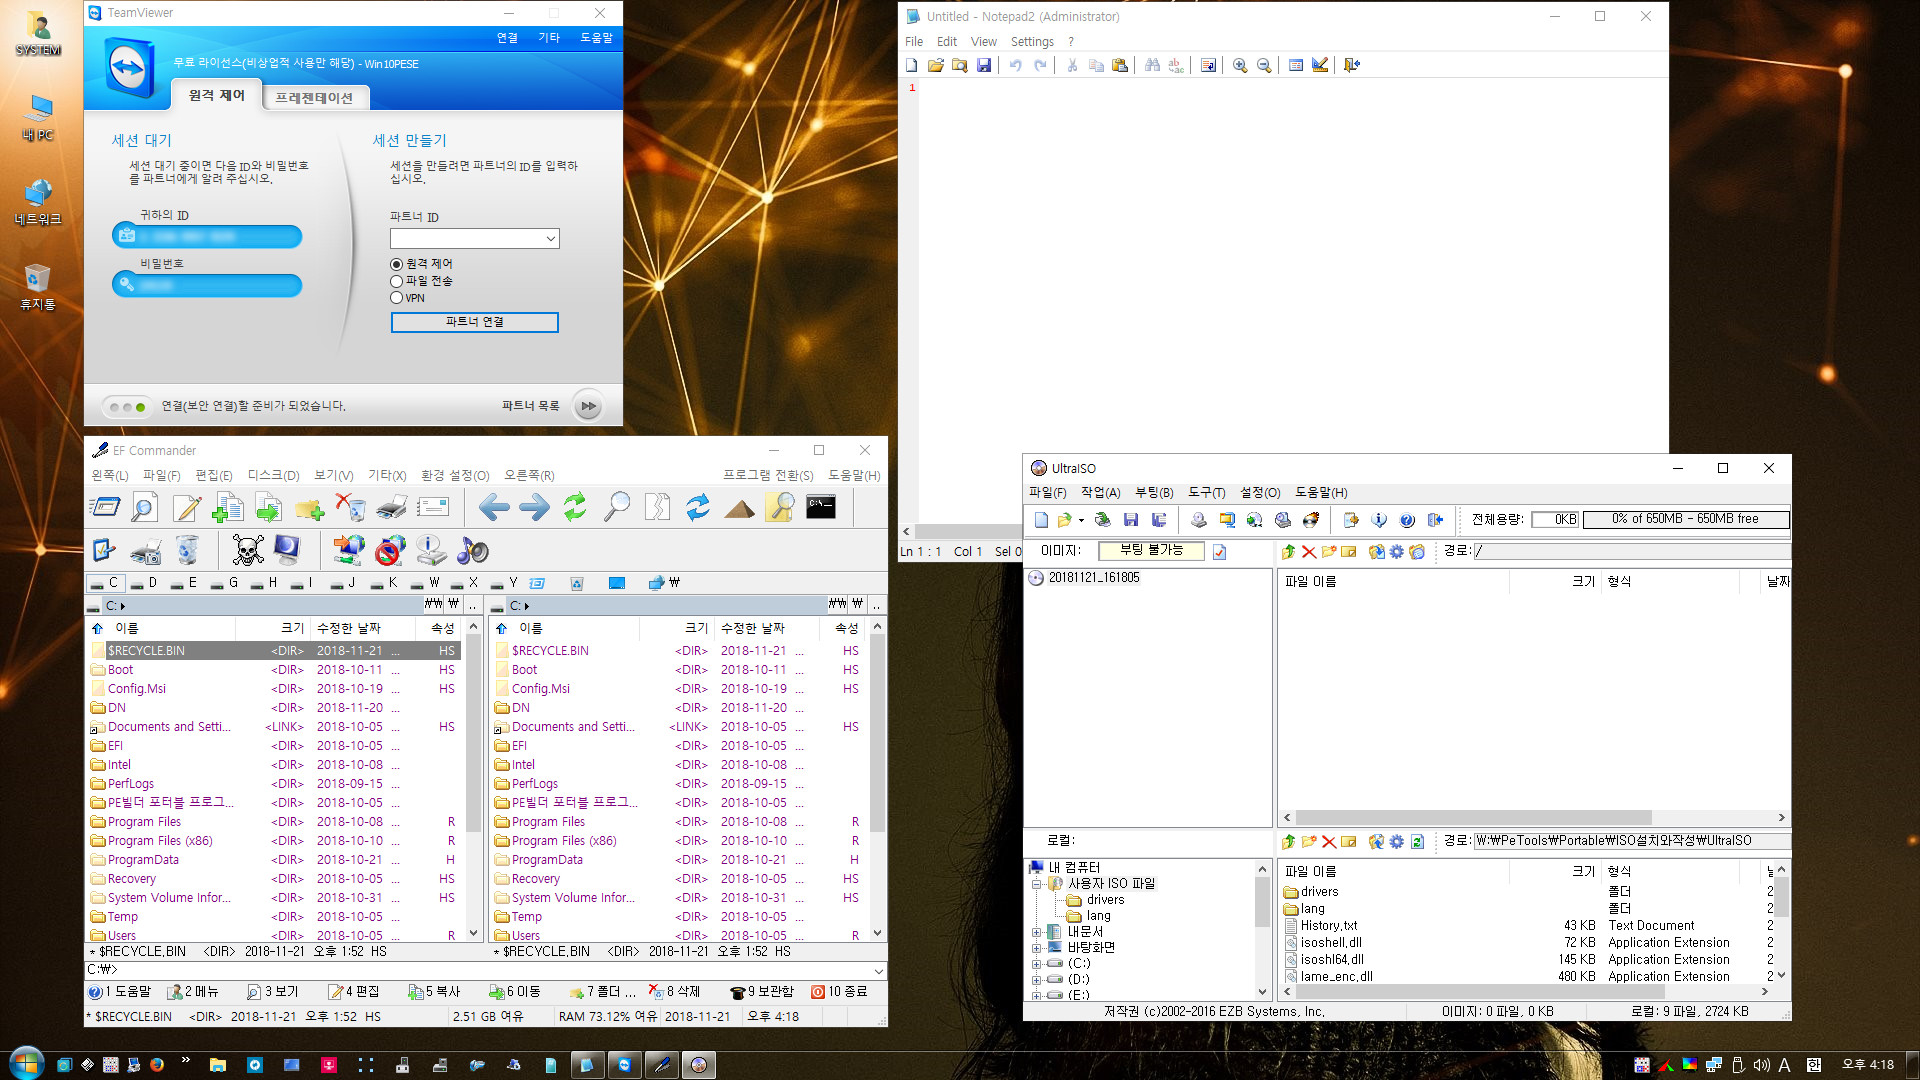Click the UltraISO 650MB capacity progress bar

[1685, 519]
